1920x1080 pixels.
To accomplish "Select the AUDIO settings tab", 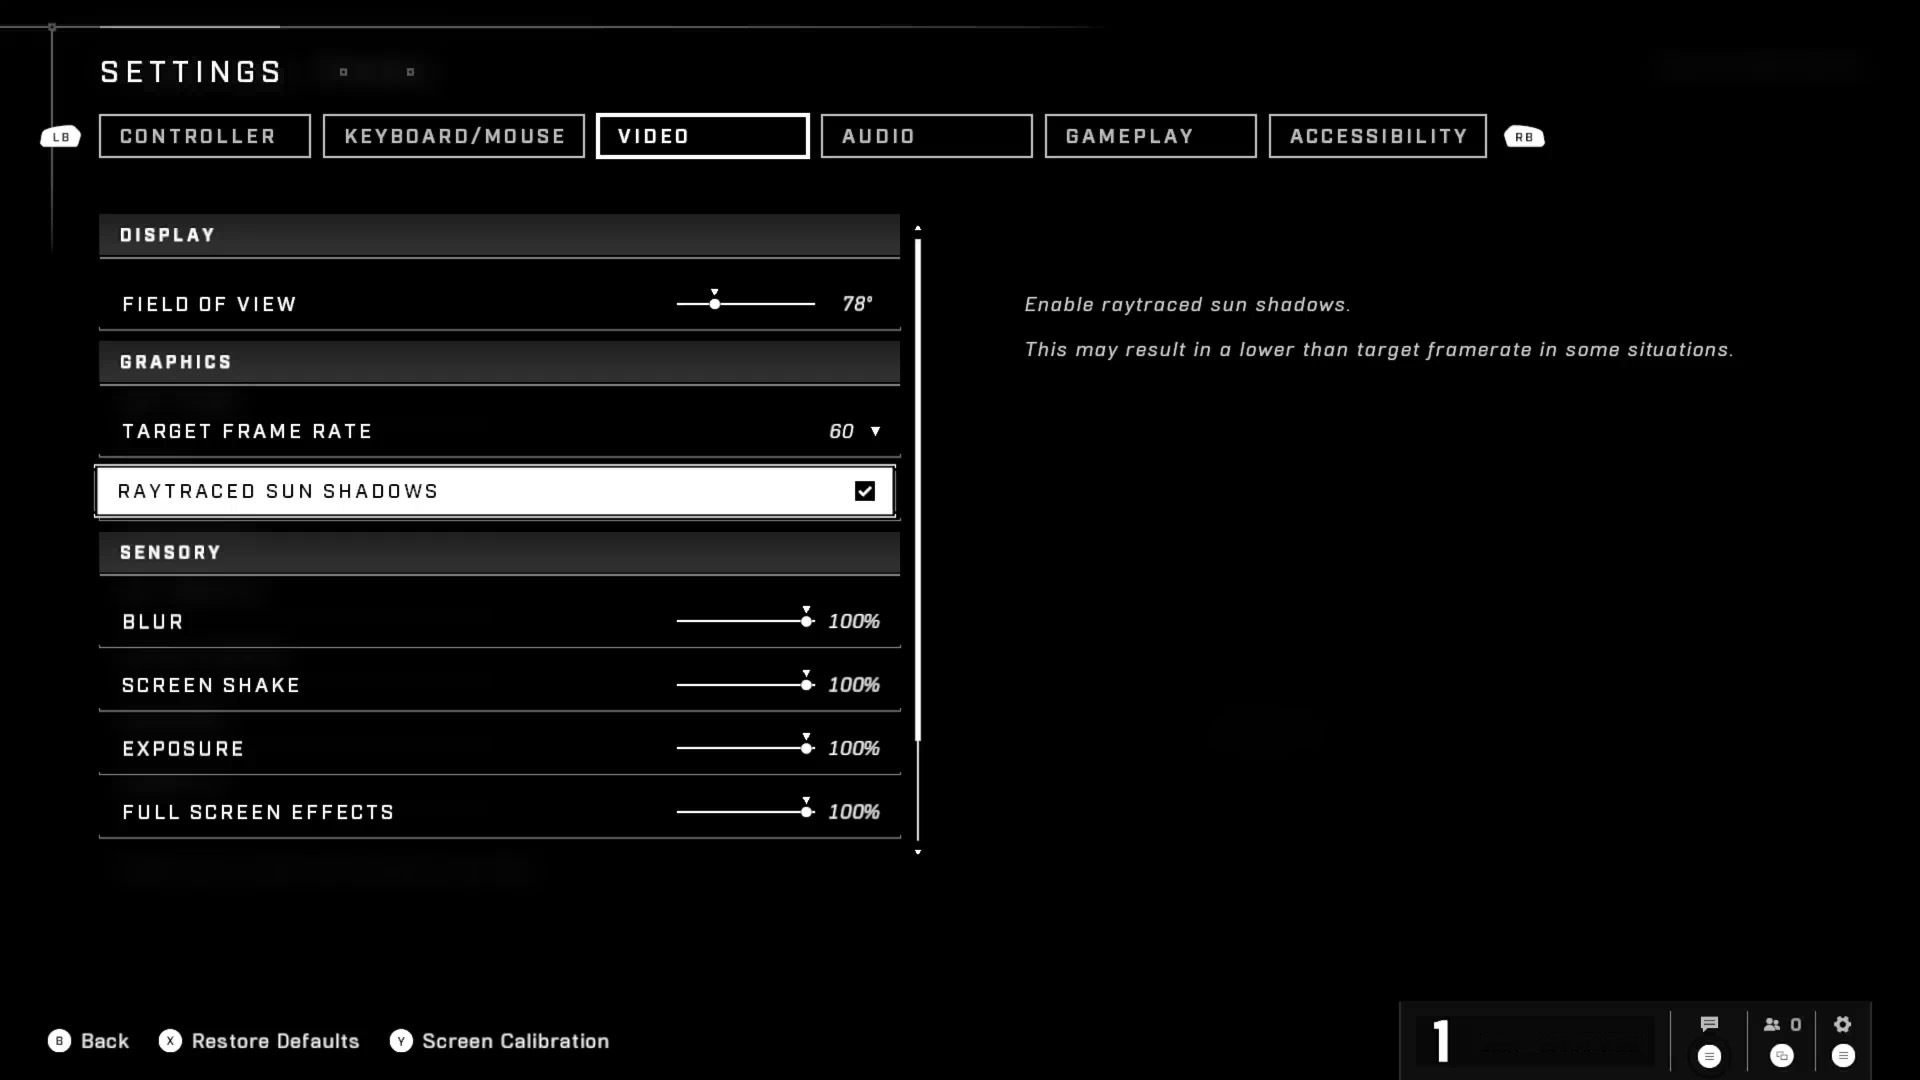I will coord(926,136).
